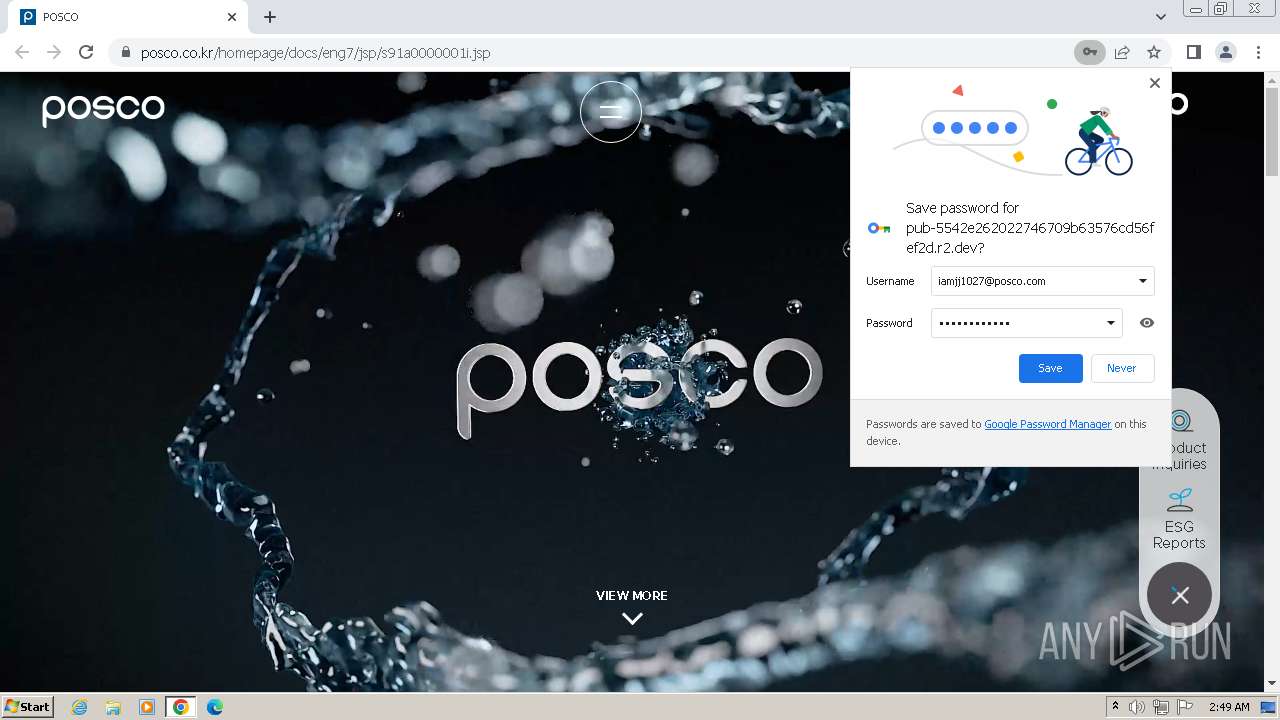The image size is (1280, 720).
Task: Choose Never for saving password
Action: coord(1121,368)
